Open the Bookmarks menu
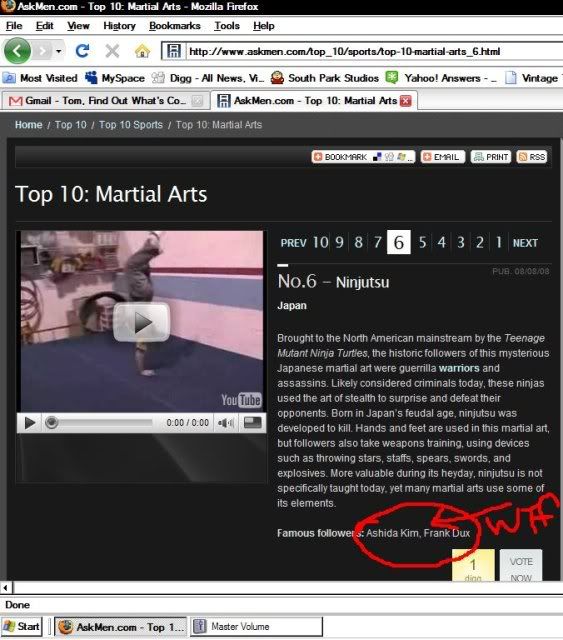Screen dimensions: 563x640 click(x=175, y=26)
